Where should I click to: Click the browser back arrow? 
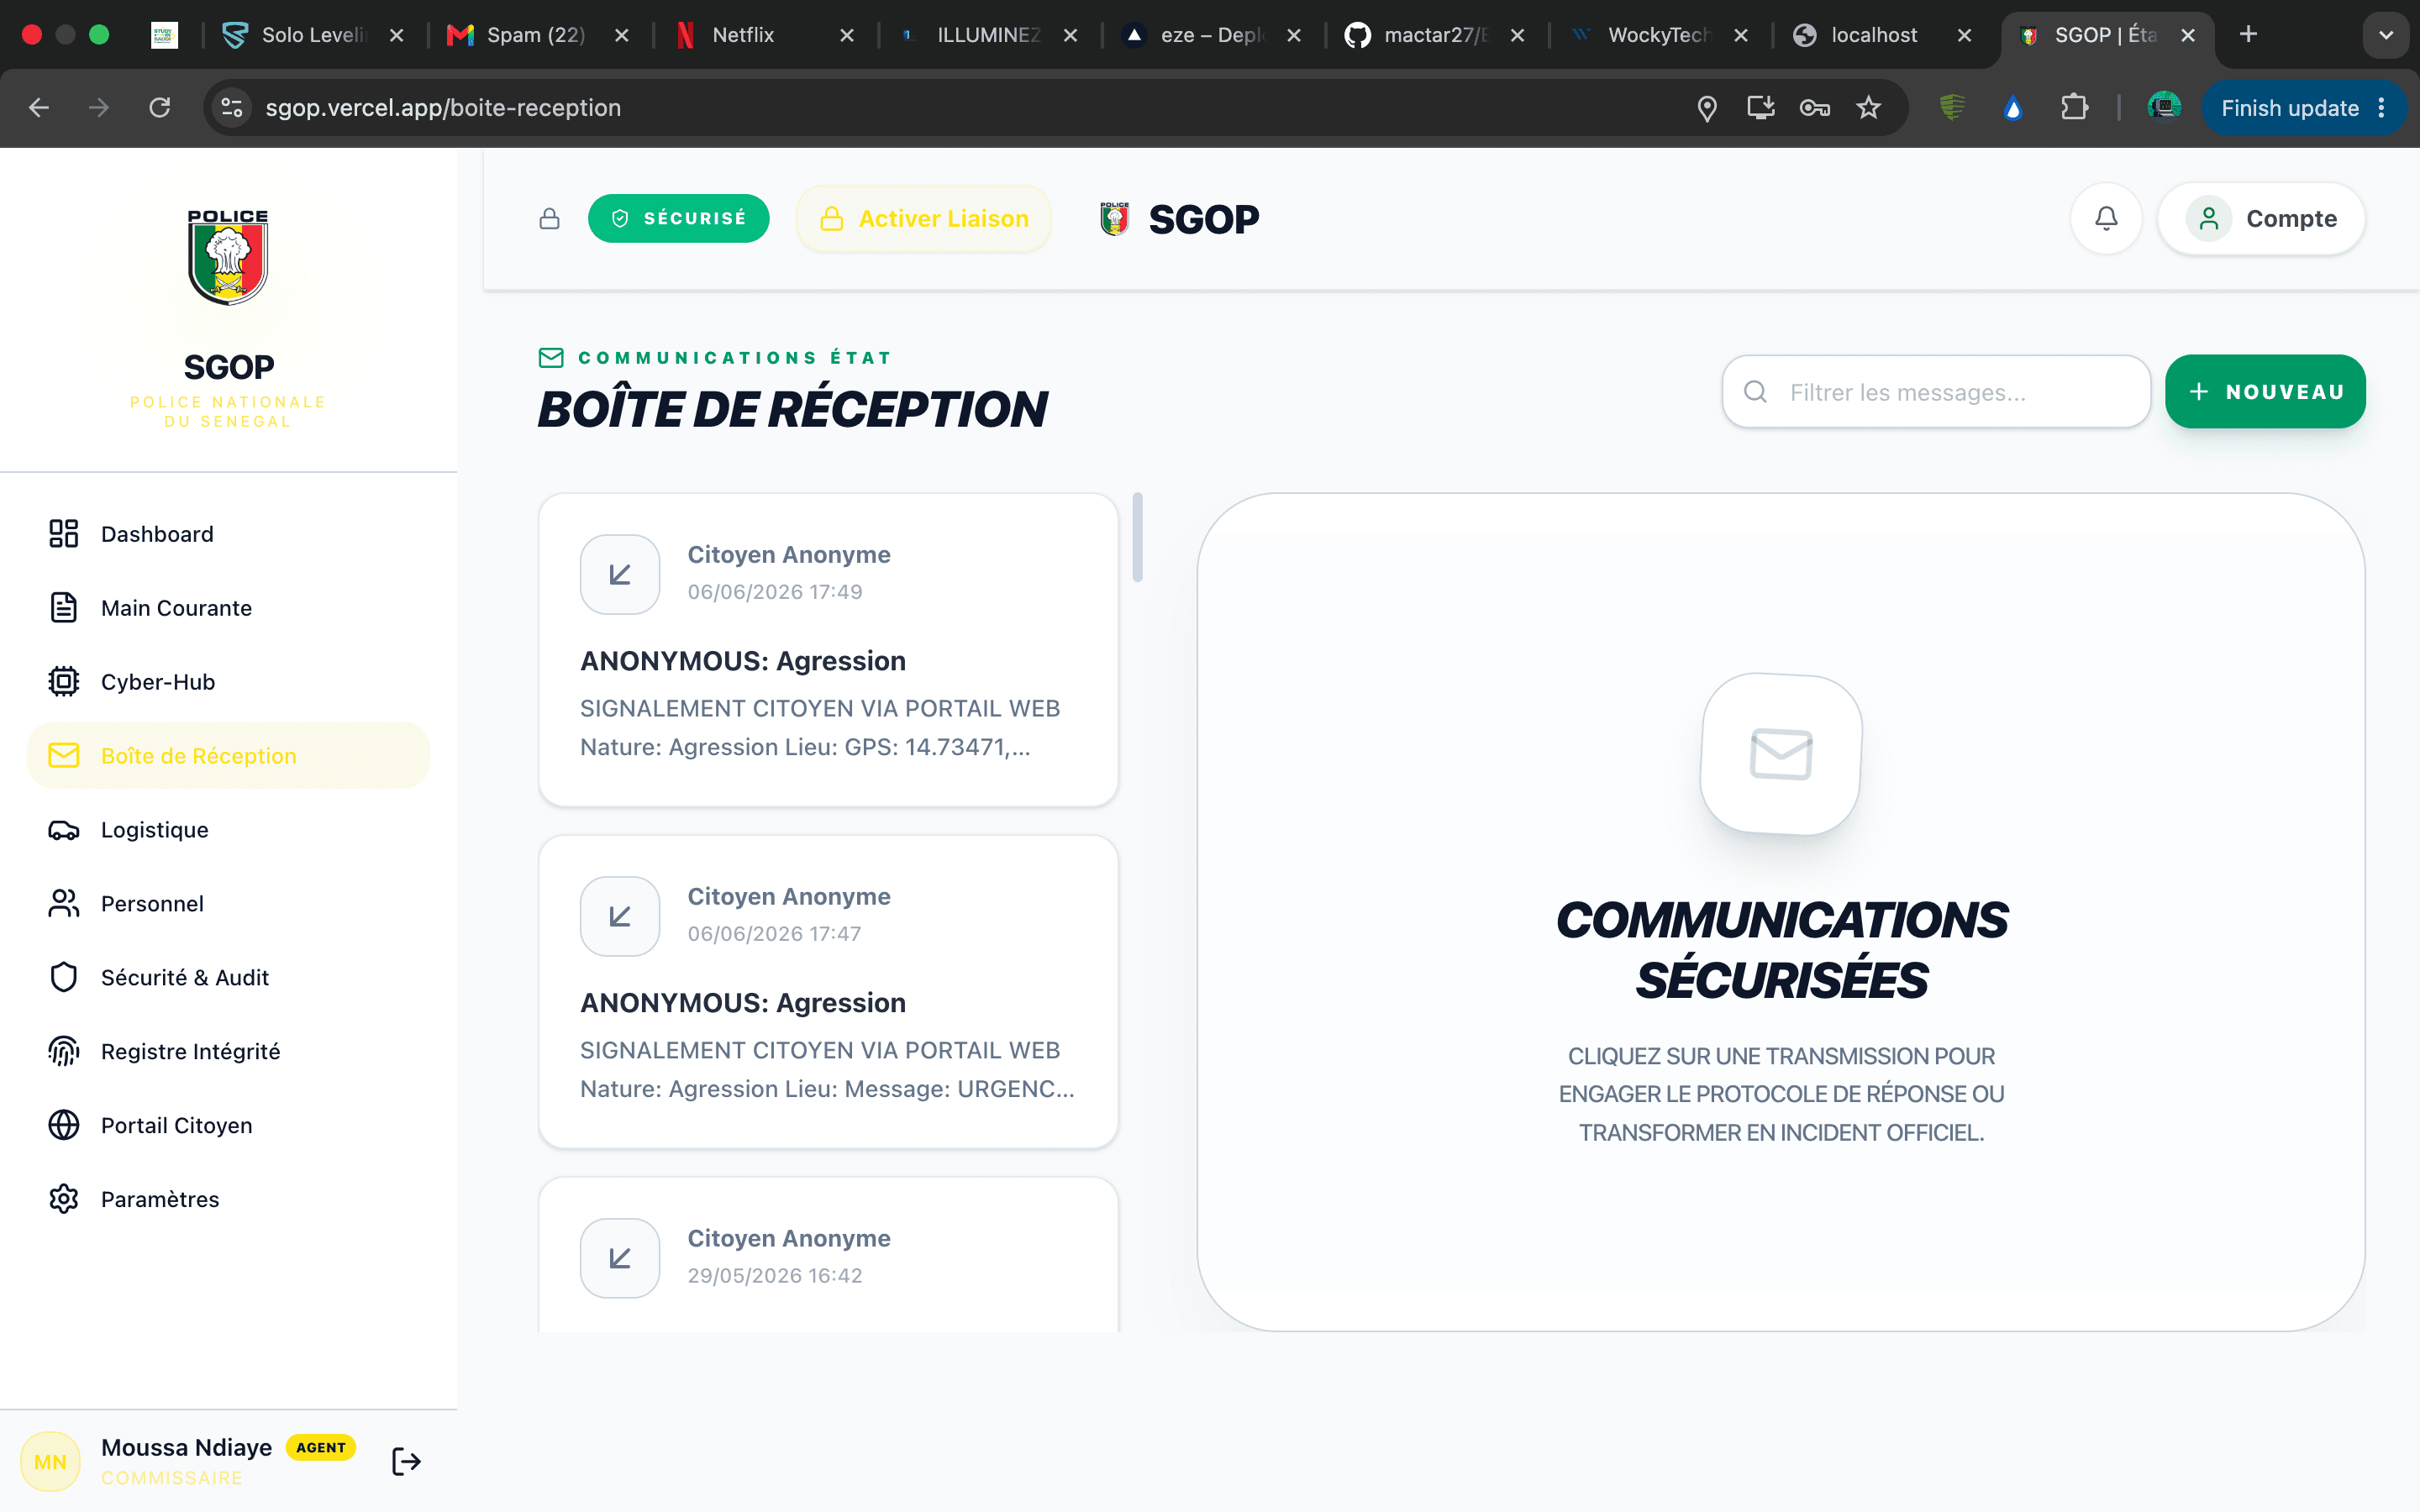point(39,108)
